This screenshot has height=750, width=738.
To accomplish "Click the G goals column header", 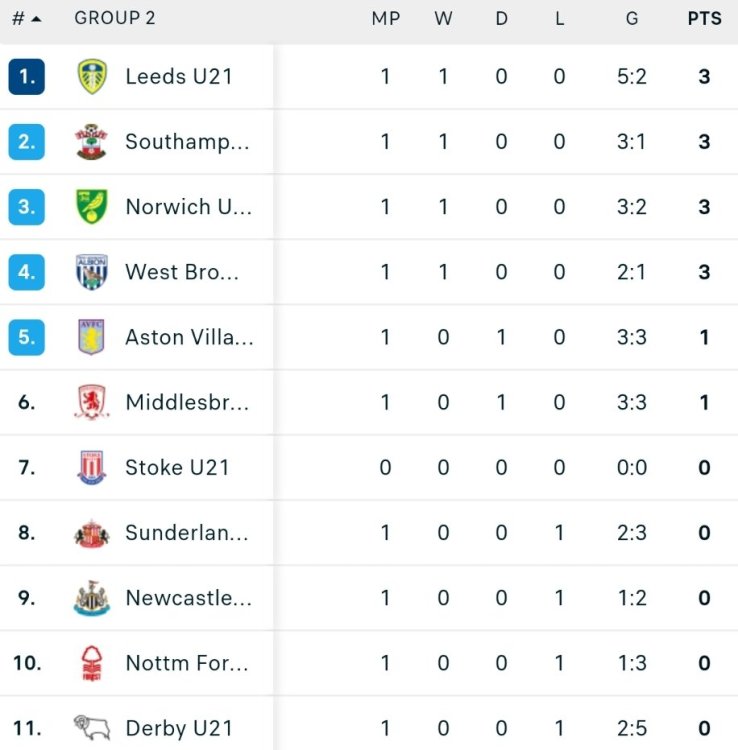I will point(631,19).
